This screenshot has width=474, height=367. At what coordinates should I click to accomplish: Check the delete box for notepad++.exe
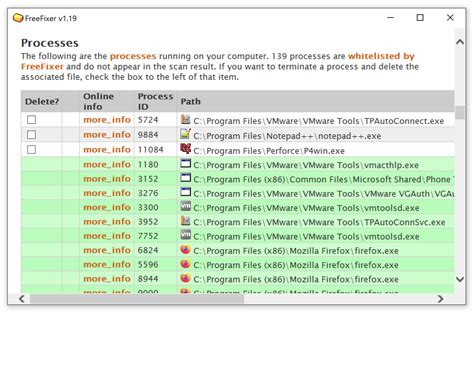[x=31, y=134]
